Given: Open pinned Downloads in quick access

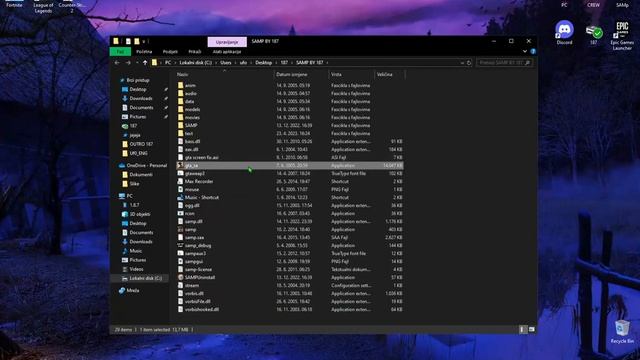Looking at the screenshot, I should [137, 98].
